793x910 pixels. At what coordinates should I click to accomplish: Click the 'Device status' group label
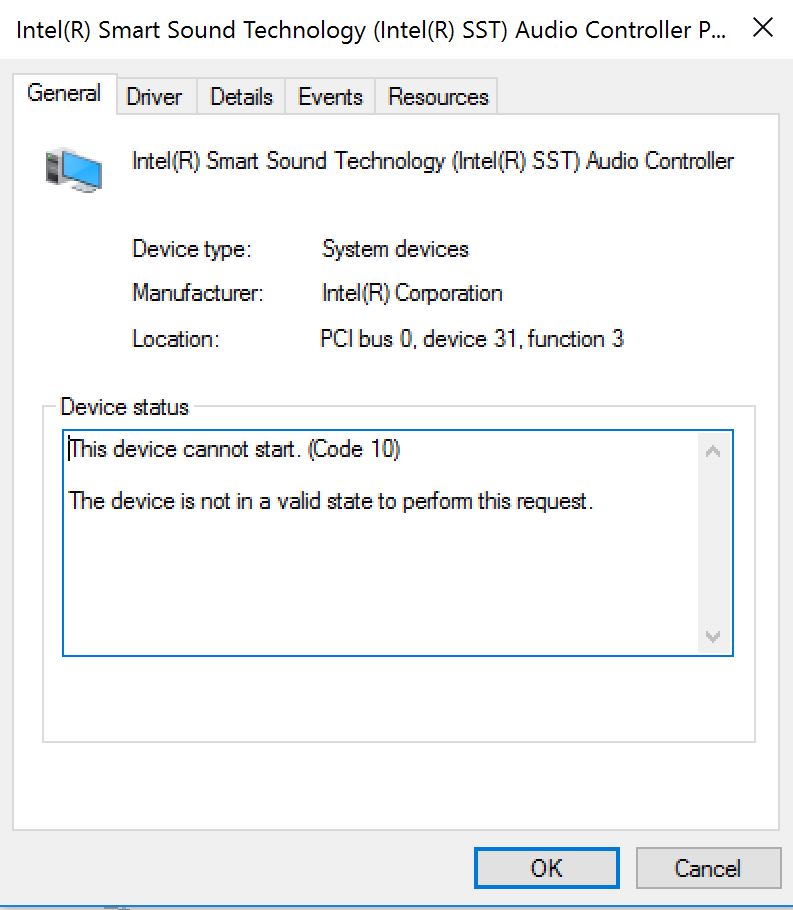pos(124,407)
